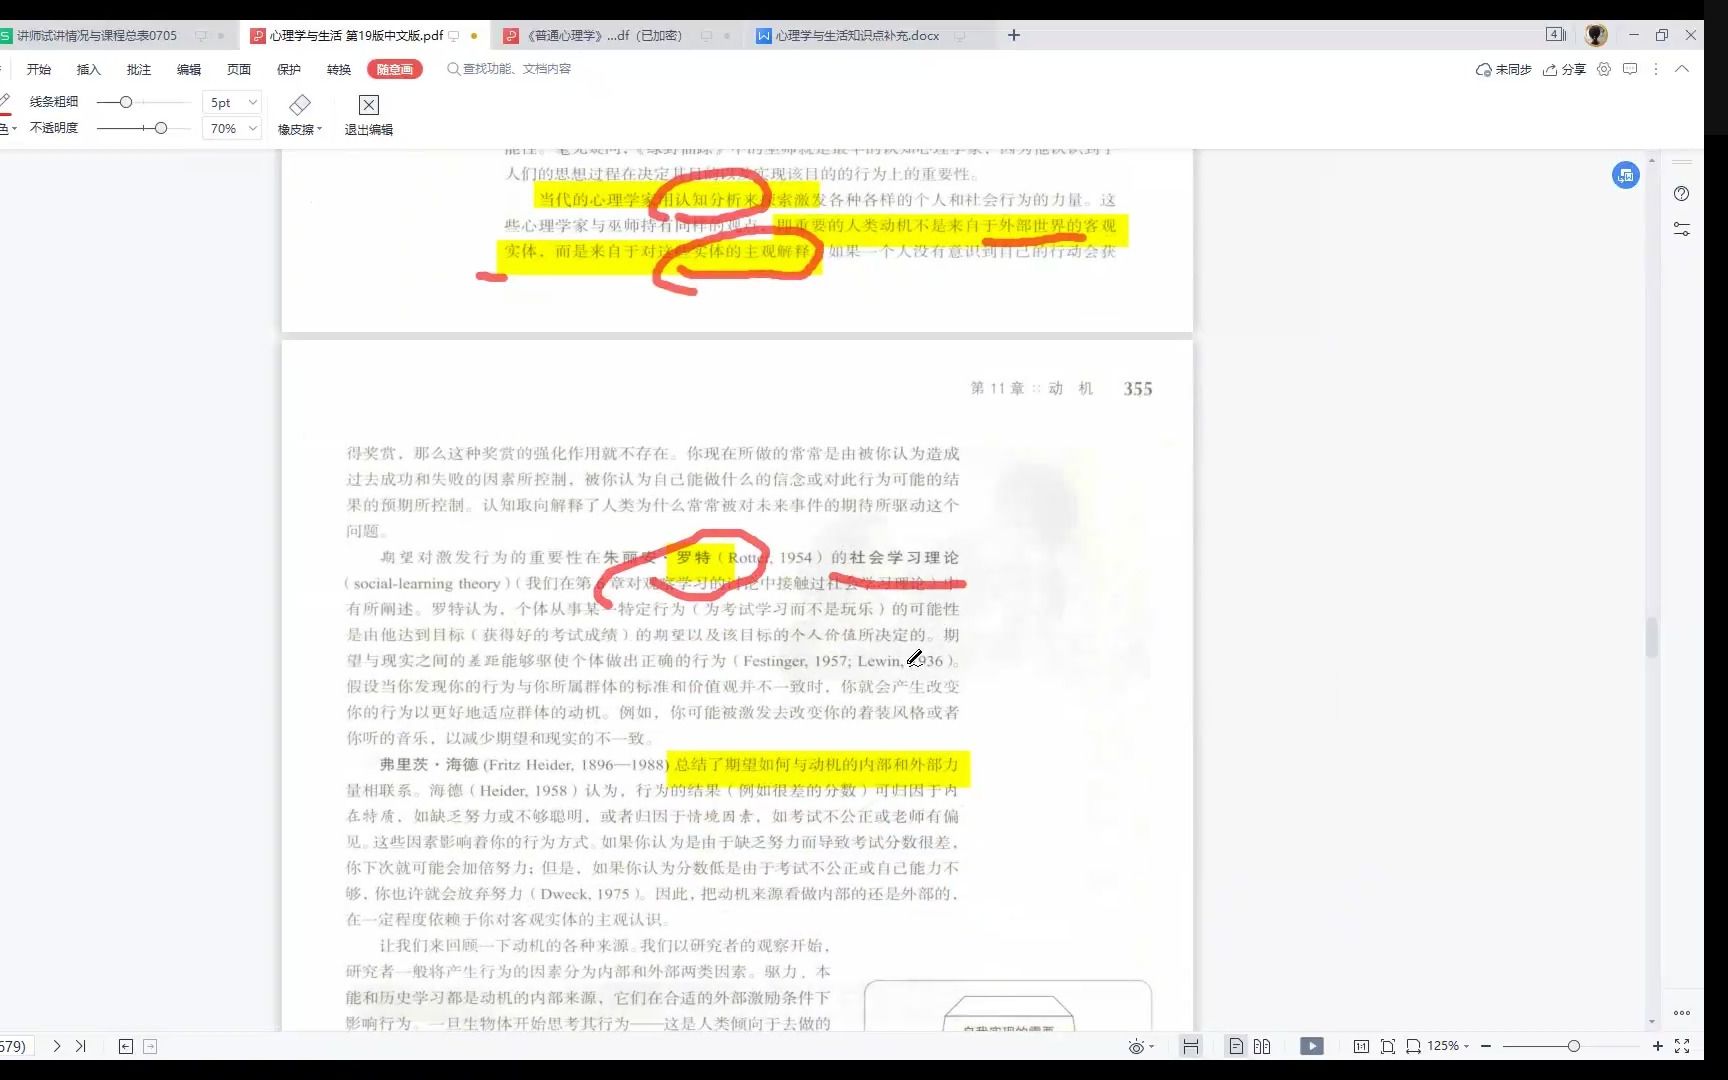Select single page layout icon
The image size is (1728, 1080).
[x=1236, y=1046]
